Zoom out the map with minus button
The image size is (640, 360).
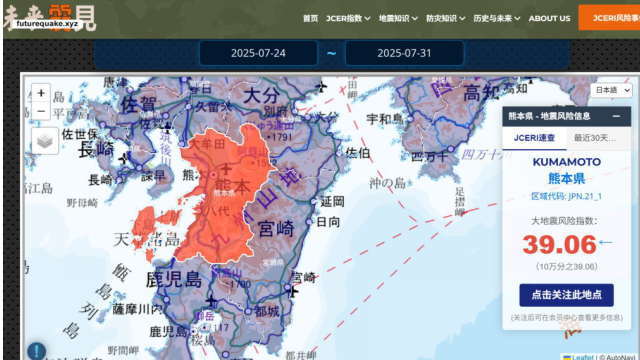coord(41,111)
